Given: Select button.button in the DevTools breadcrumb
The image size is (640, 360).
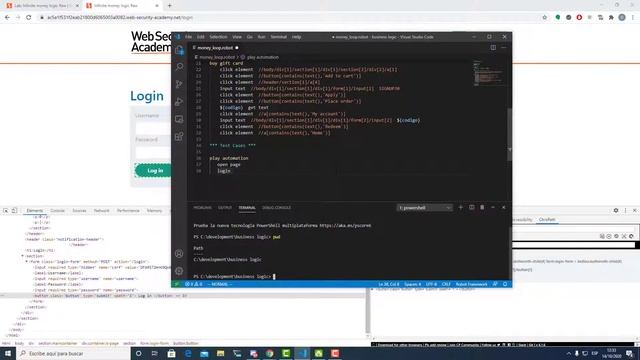Looking at the screenshot, I should (x=186, y=343).
